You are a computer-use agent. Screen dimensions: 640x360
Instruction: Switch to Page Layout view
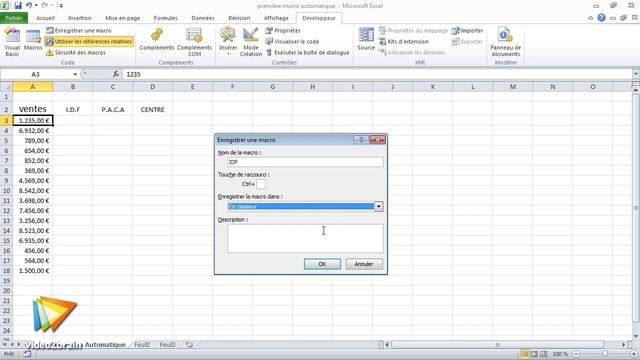pyautogui.click(x=534, y=354)
